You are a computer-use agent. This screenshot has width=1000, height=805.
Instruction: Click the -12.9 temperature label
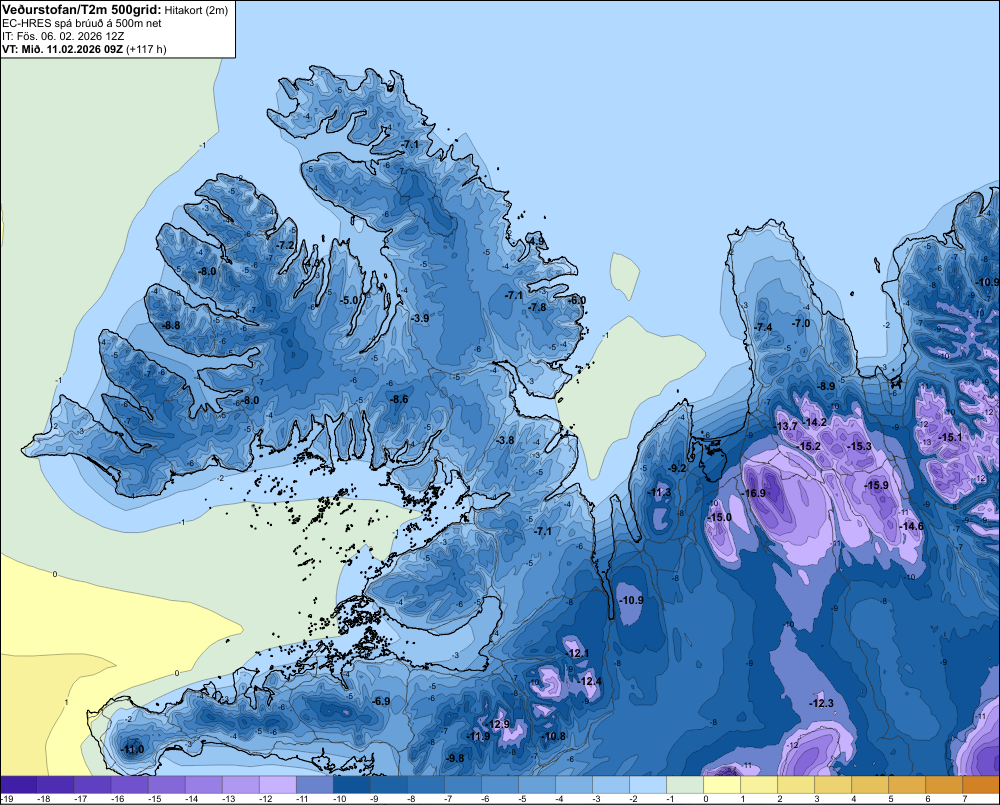pos(498,724)
